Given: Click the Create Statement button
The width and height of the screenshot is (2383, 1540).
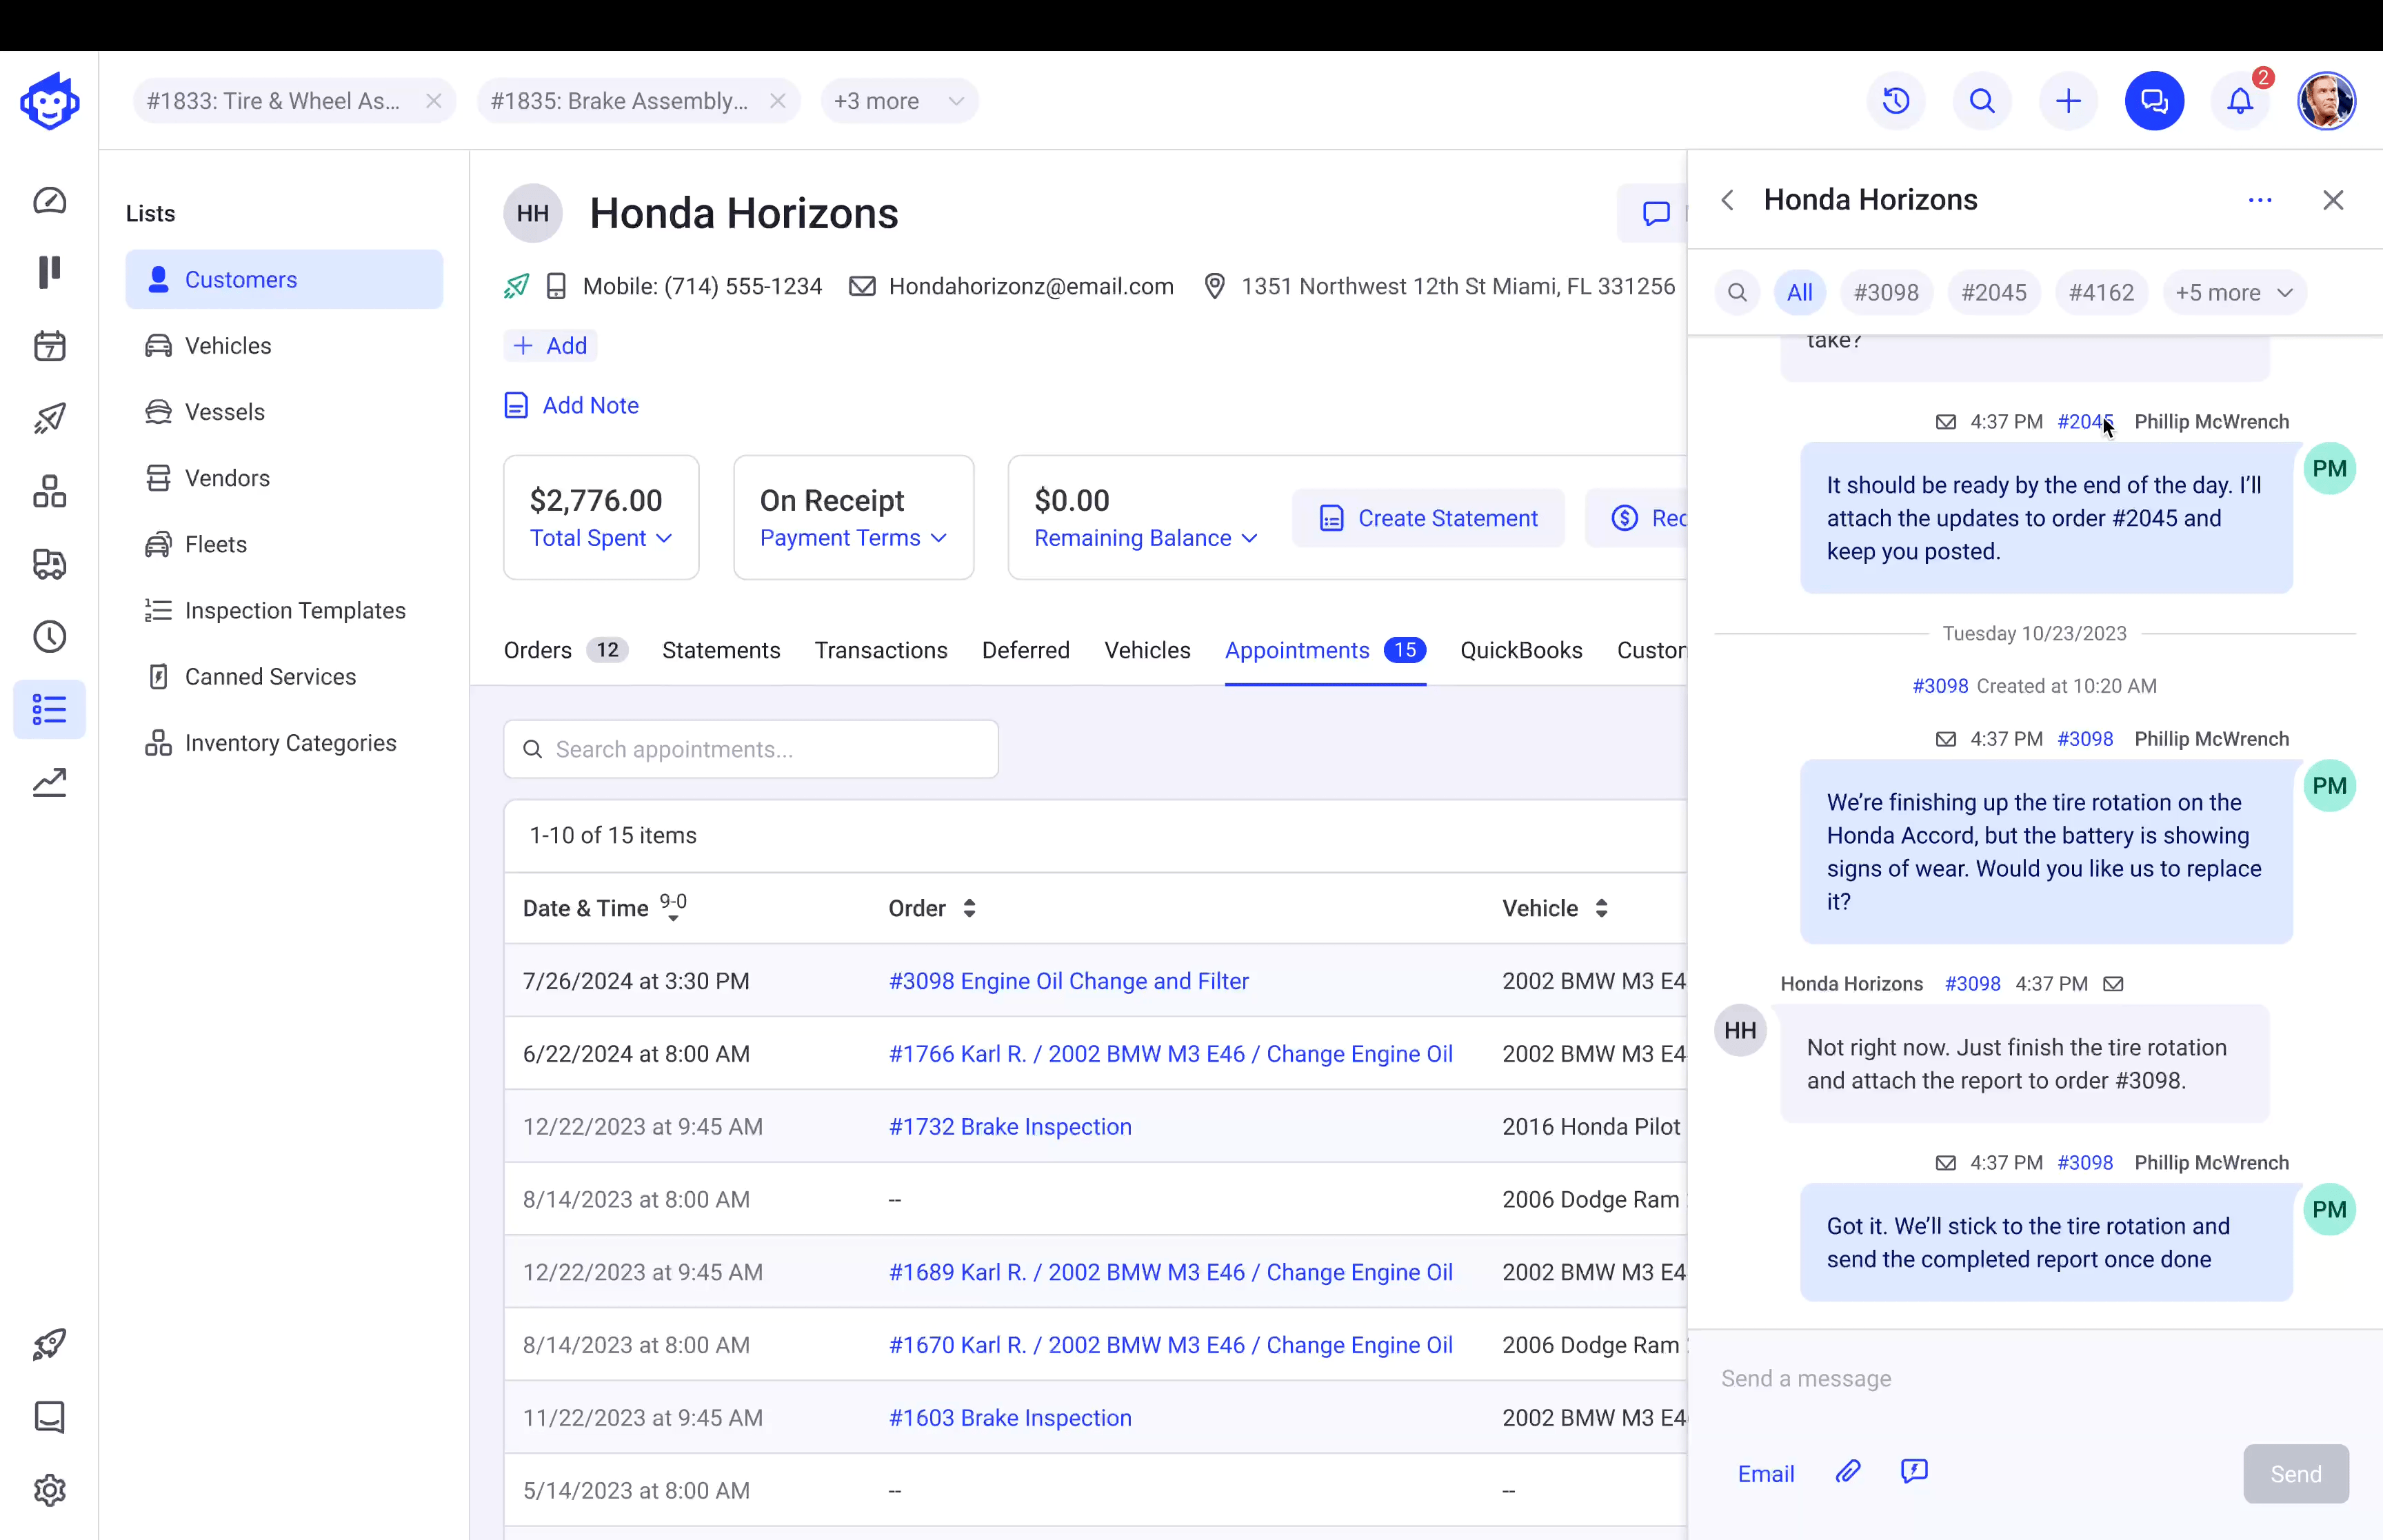Looking at the screenshot, I should (1428, 518).
